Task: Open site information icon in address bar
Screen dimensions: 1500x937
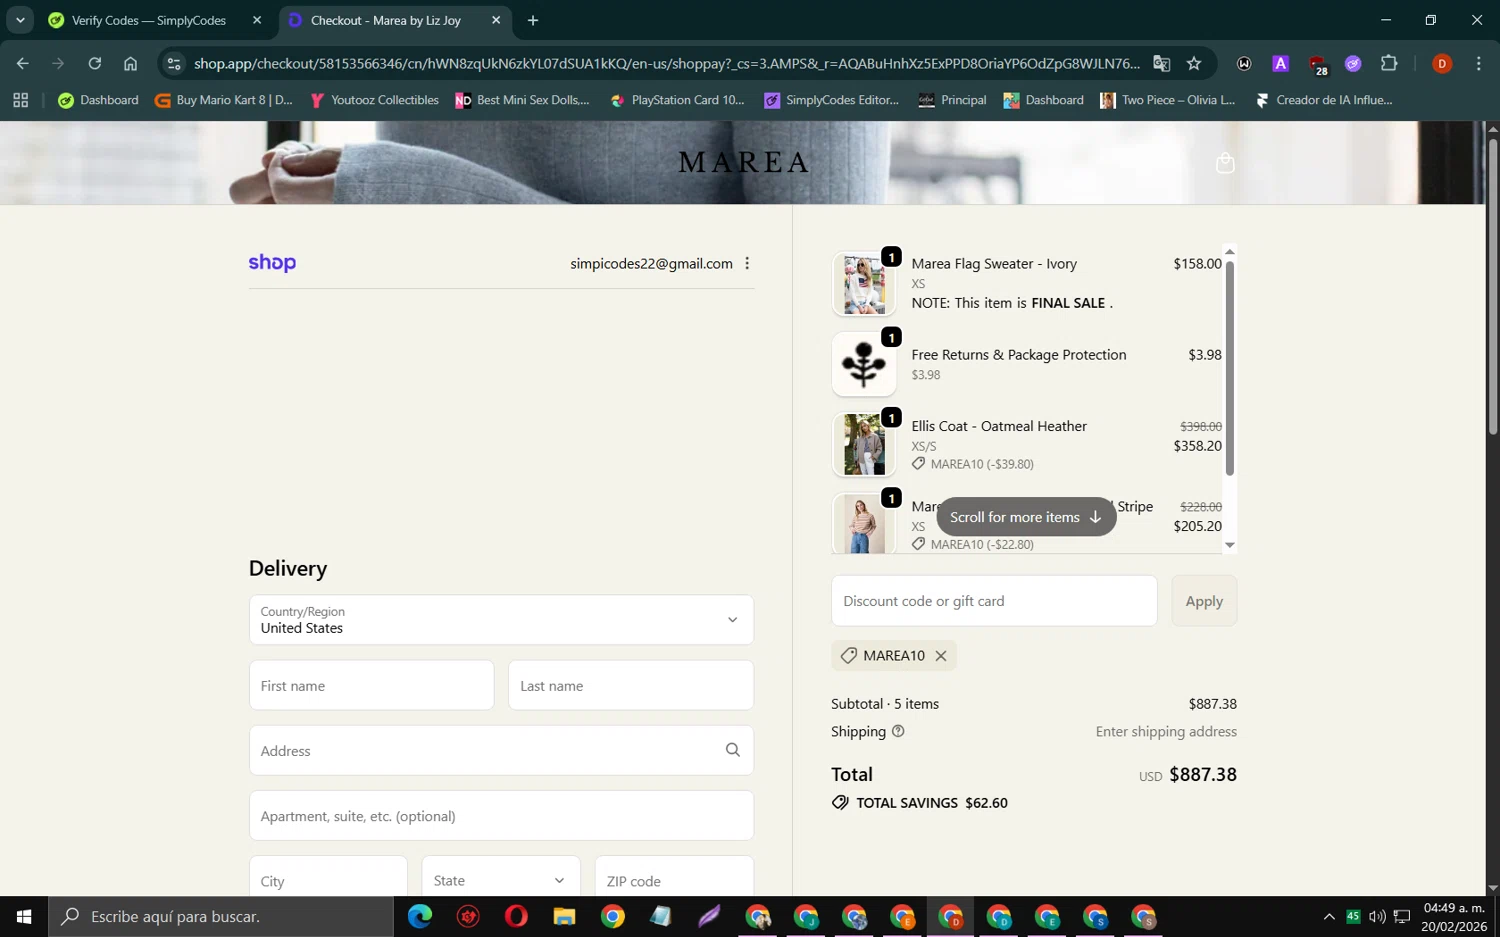Action: (174, 63)
